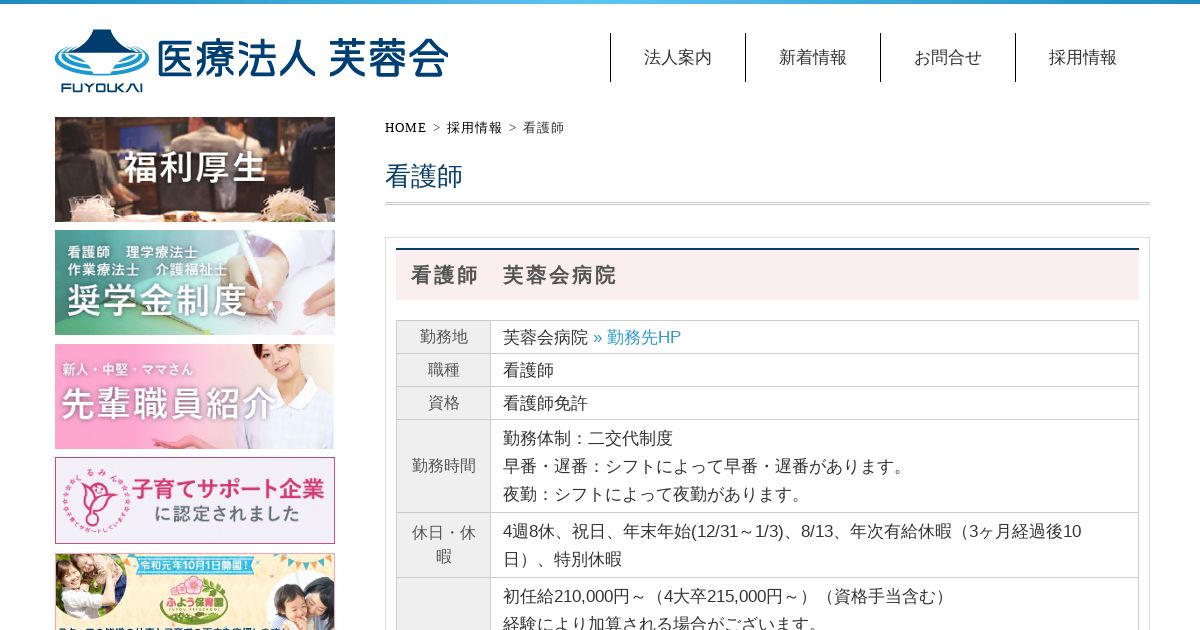
Task: Select the 勤務時間 table header cell
Action: click(x=444, y=466)
